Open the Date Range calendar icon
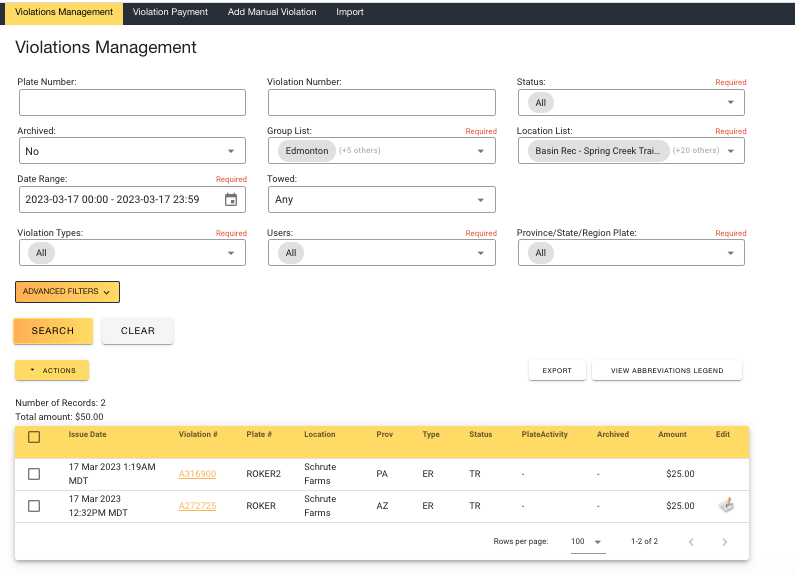 click(231, 199)
